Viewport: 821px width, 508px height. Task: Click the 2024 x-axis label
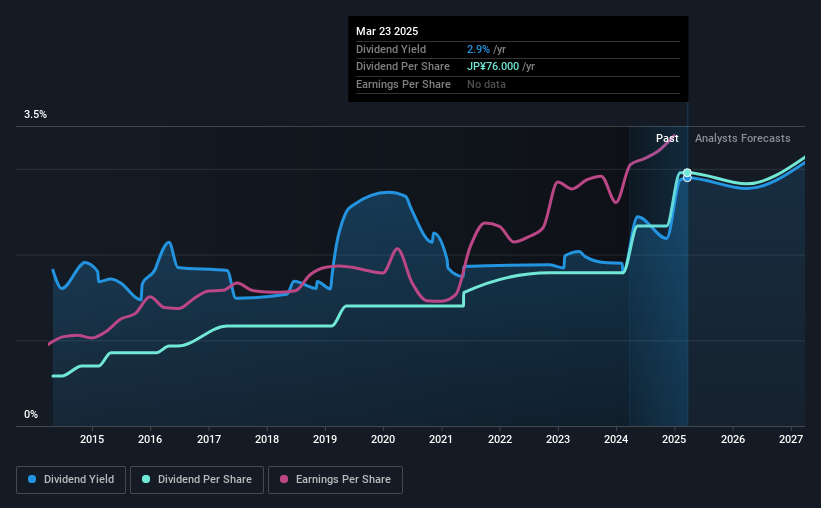(x=616, y=439)
